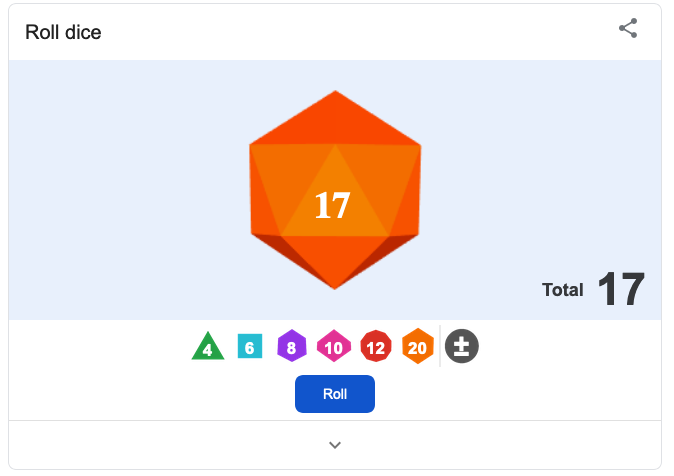Click the large total value 17

click(621, 290)
